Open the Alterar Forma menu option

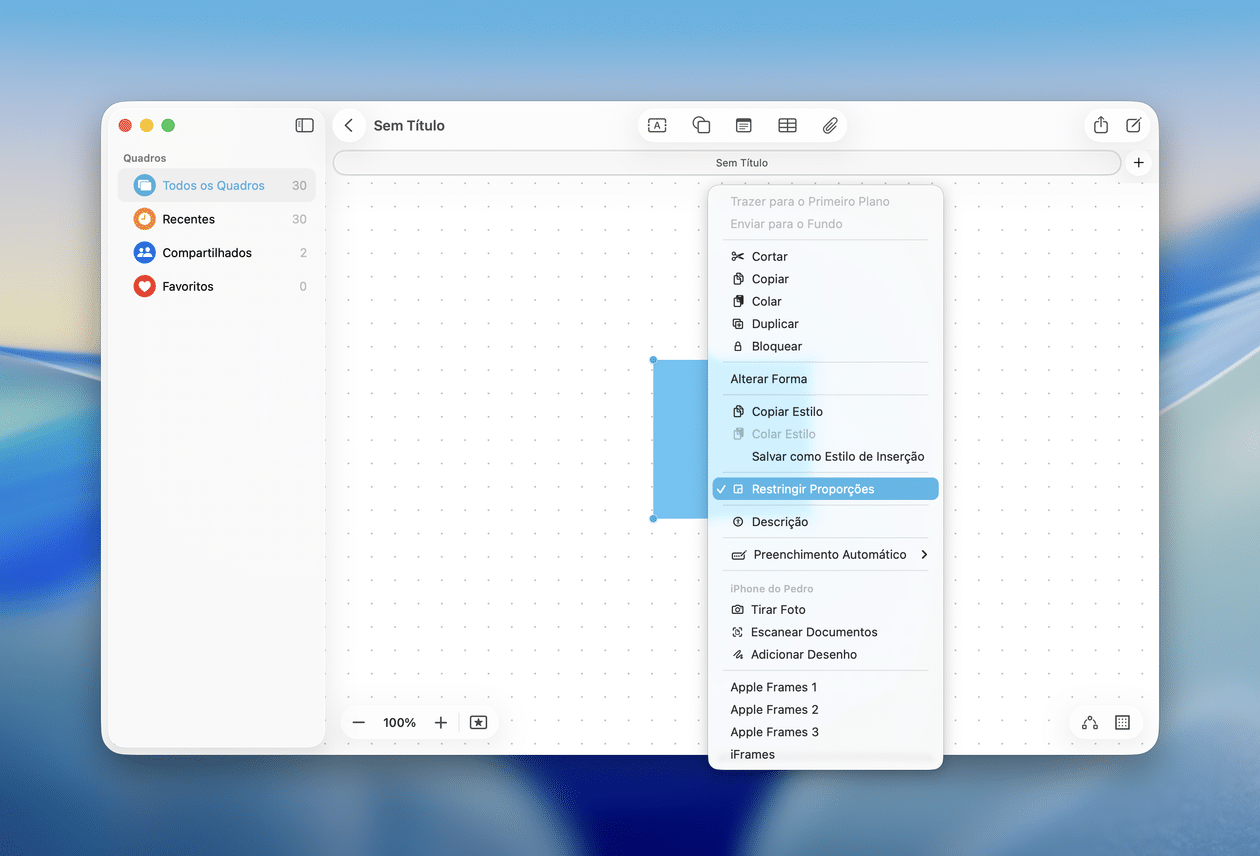tap(768, 379)
